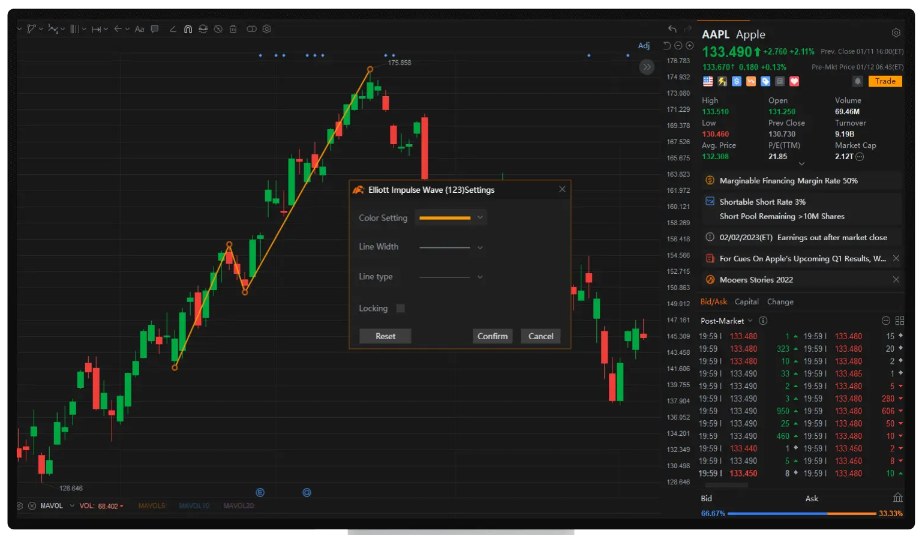Screen dimensions: 923x535
Task: Reset the chart zoom level
Action: [667, 46]
